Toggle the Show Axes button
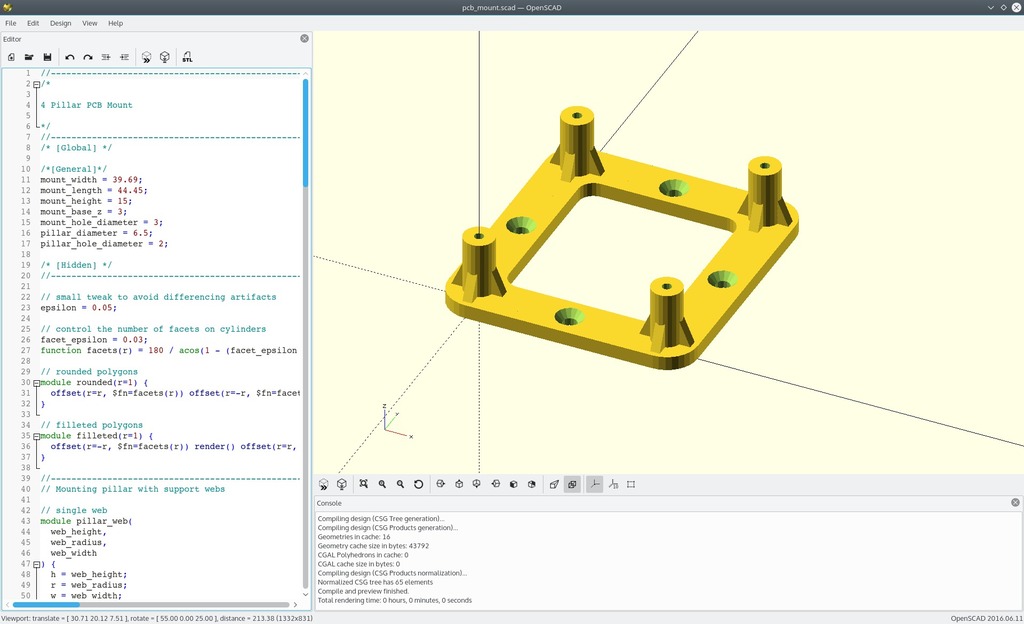This screenshot has width=1024, height=624. click(594, 484)
